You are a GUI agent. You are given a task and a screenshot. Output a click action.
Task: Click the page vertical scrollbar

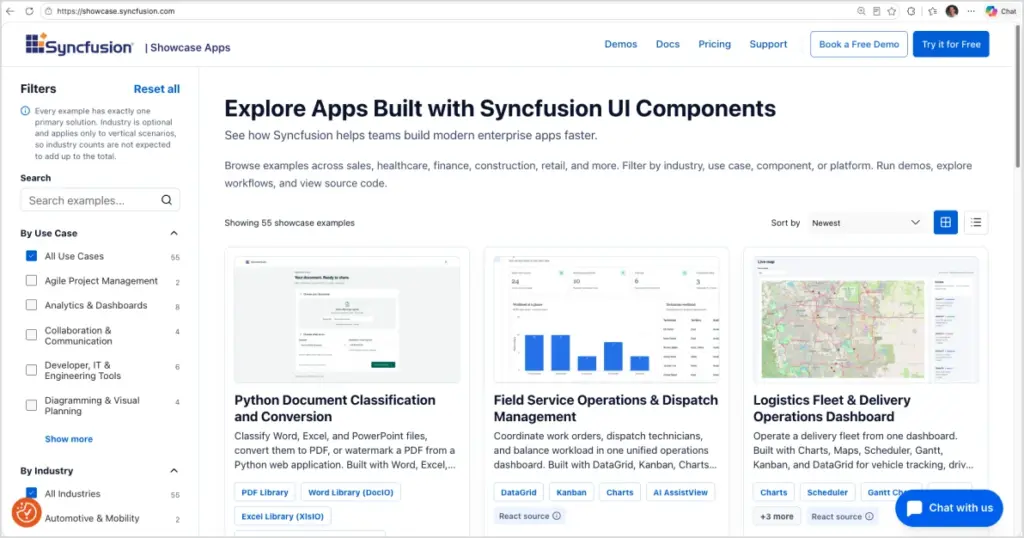click(x=1017, y=98)
